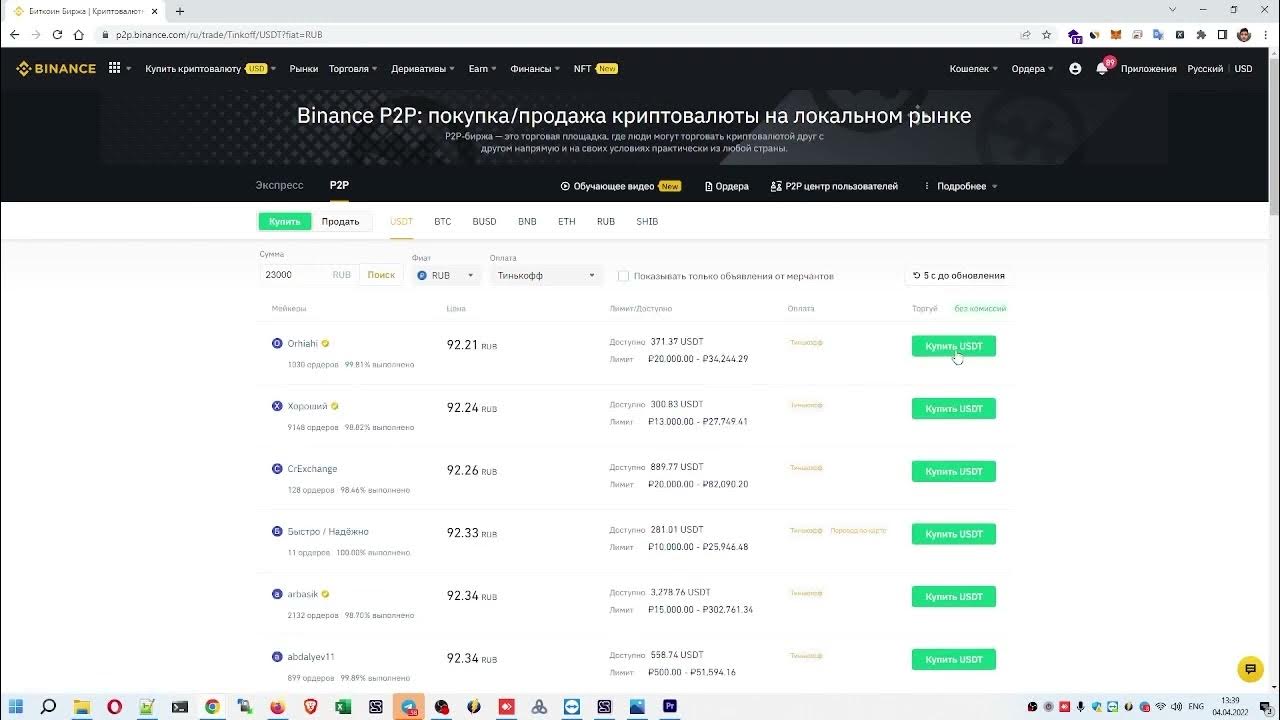The width and height of the screenshot is (1280, 720).
Task: Go back in browser history
Action: click(14, 34)
